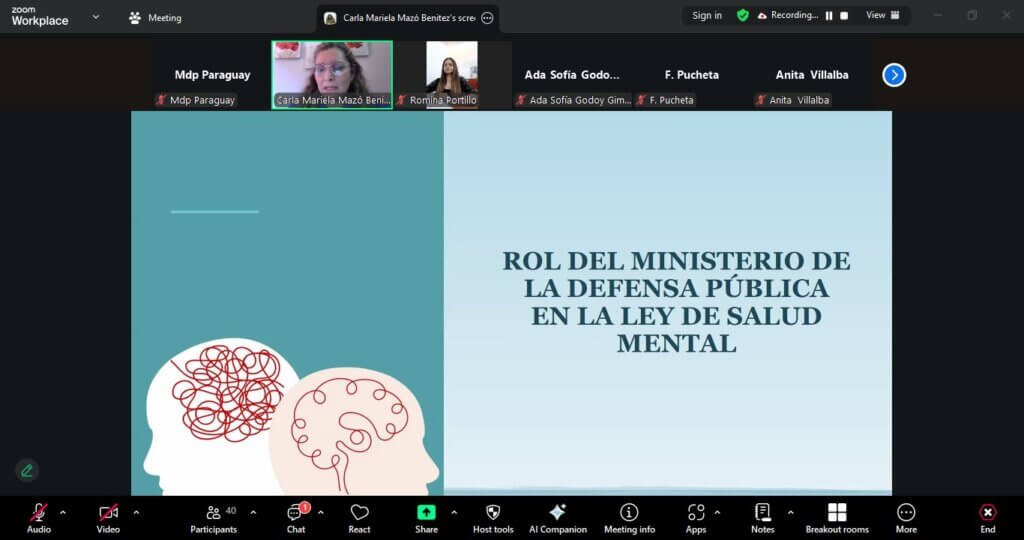Click the green Share screen button
The width and height of the screenshot is (1024, 540).
(426, 517)
